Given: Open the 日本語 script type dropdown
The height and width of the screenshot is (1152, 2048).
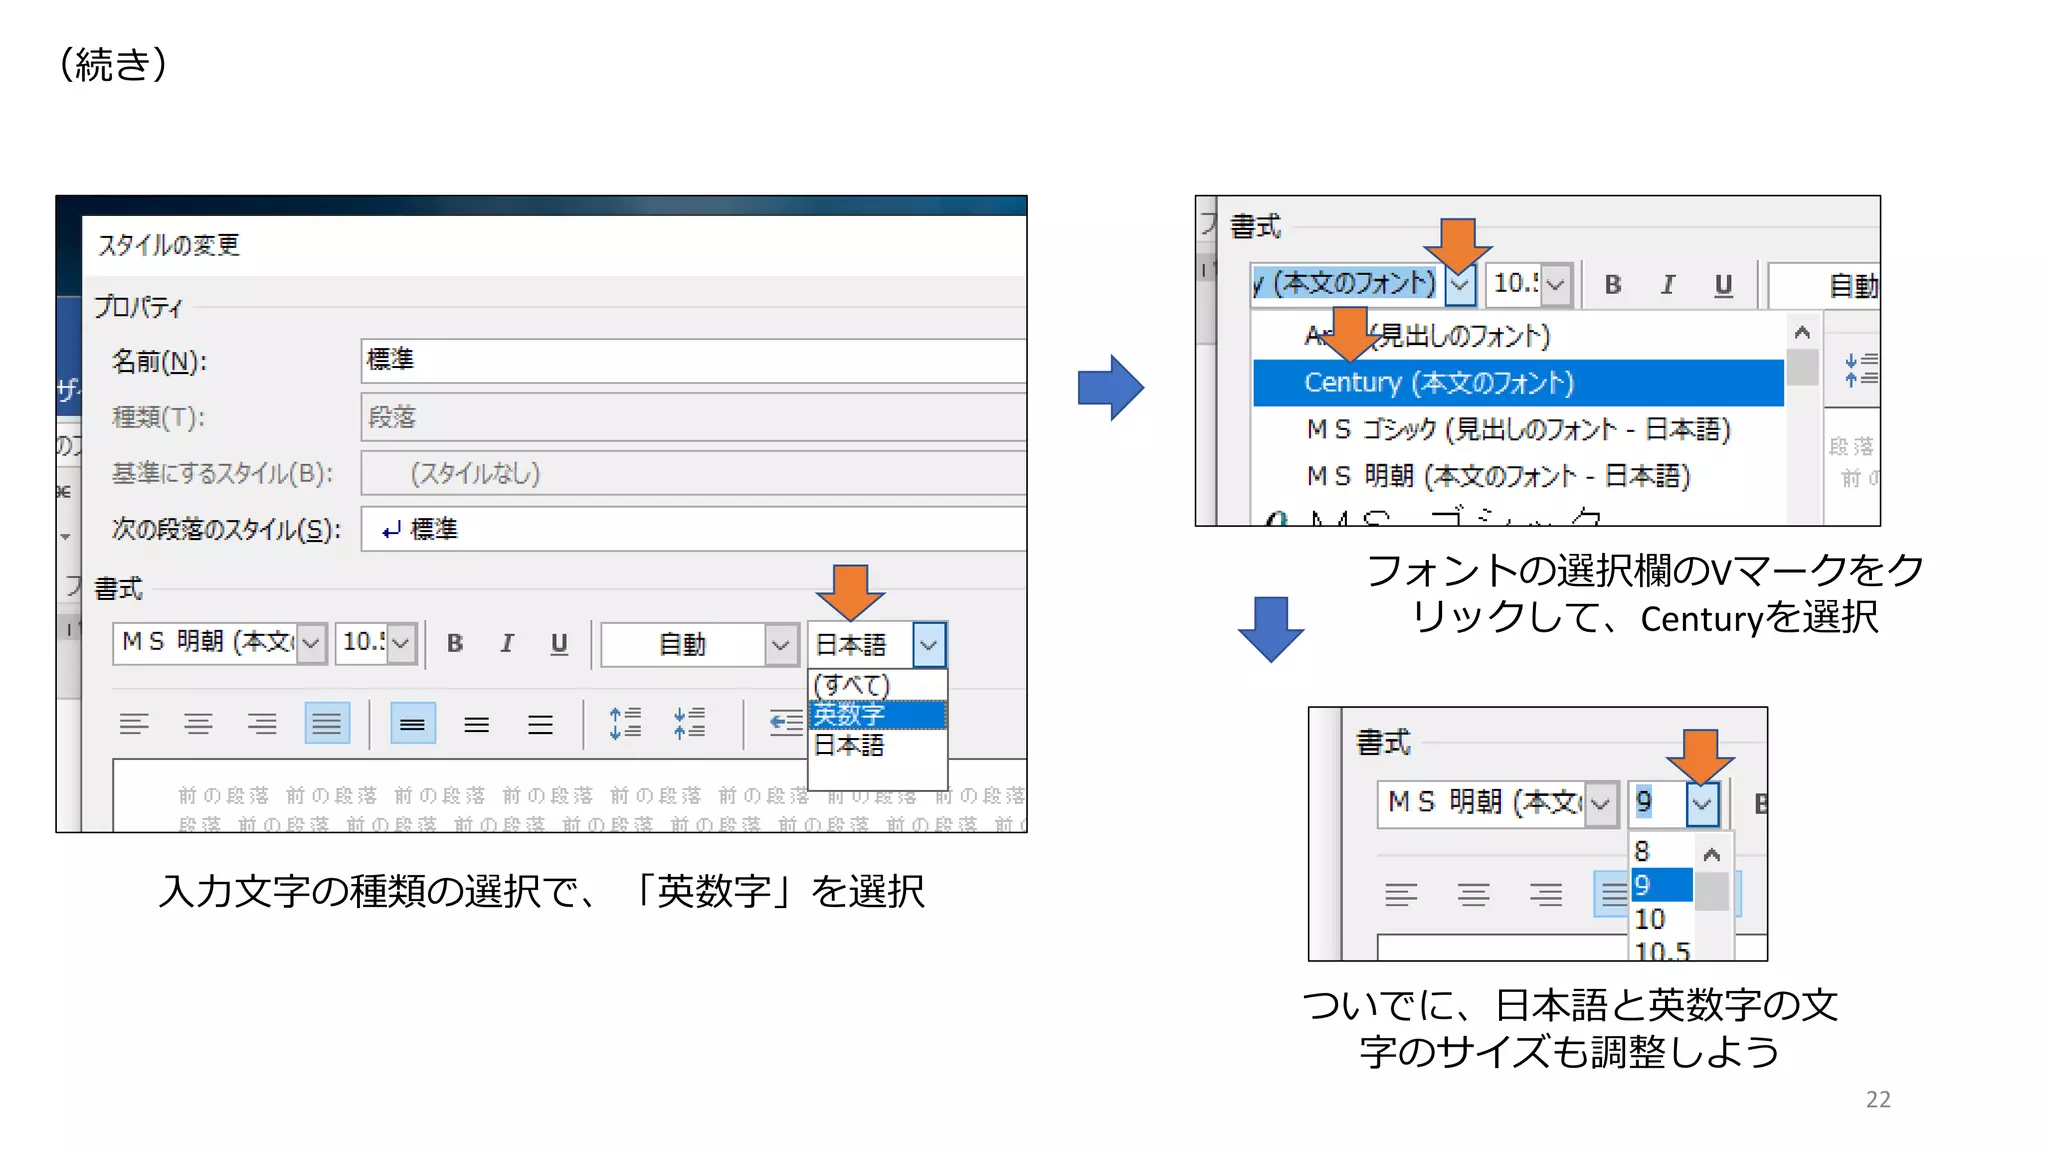Looking at the screenshot, I should pyautogui.click(x=929, y=645).
